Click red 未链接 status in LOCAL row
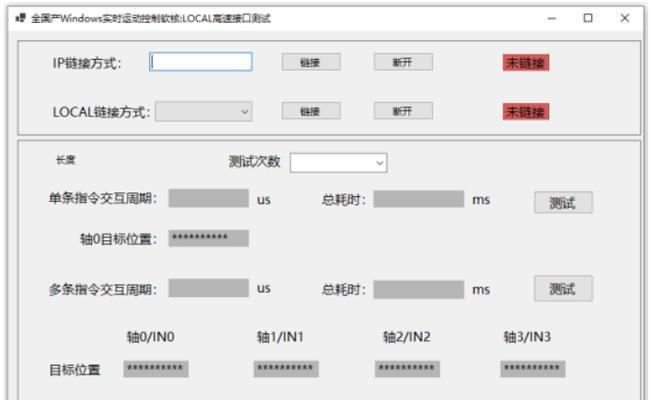Screen dimensions: 653x400 (526, 112)
